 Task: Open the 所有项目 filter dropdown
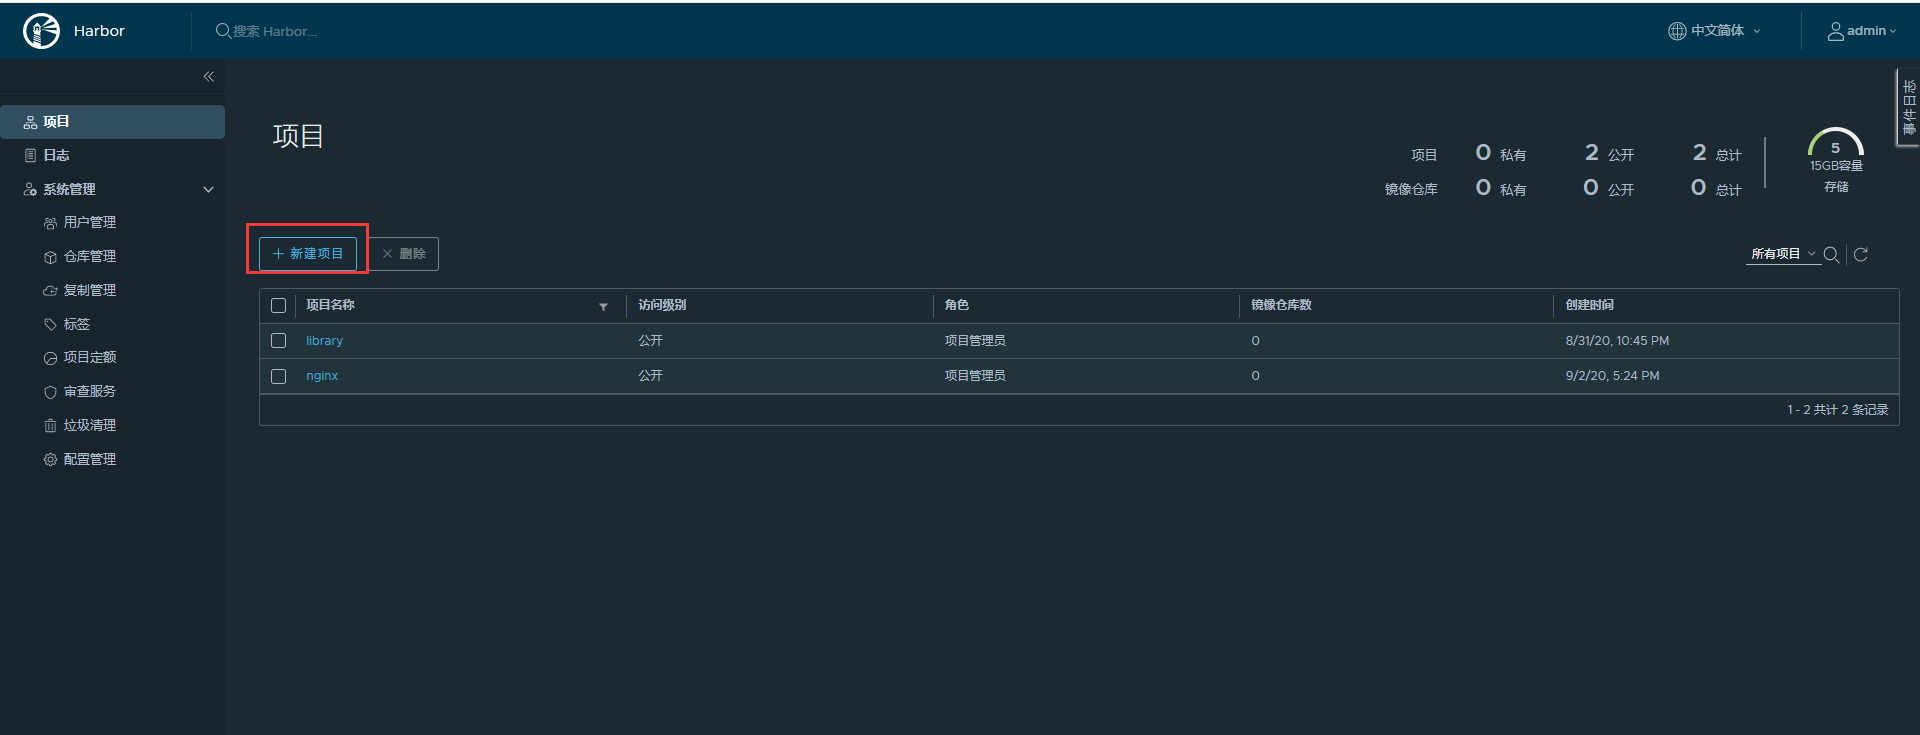click(x=1784, y=254)
